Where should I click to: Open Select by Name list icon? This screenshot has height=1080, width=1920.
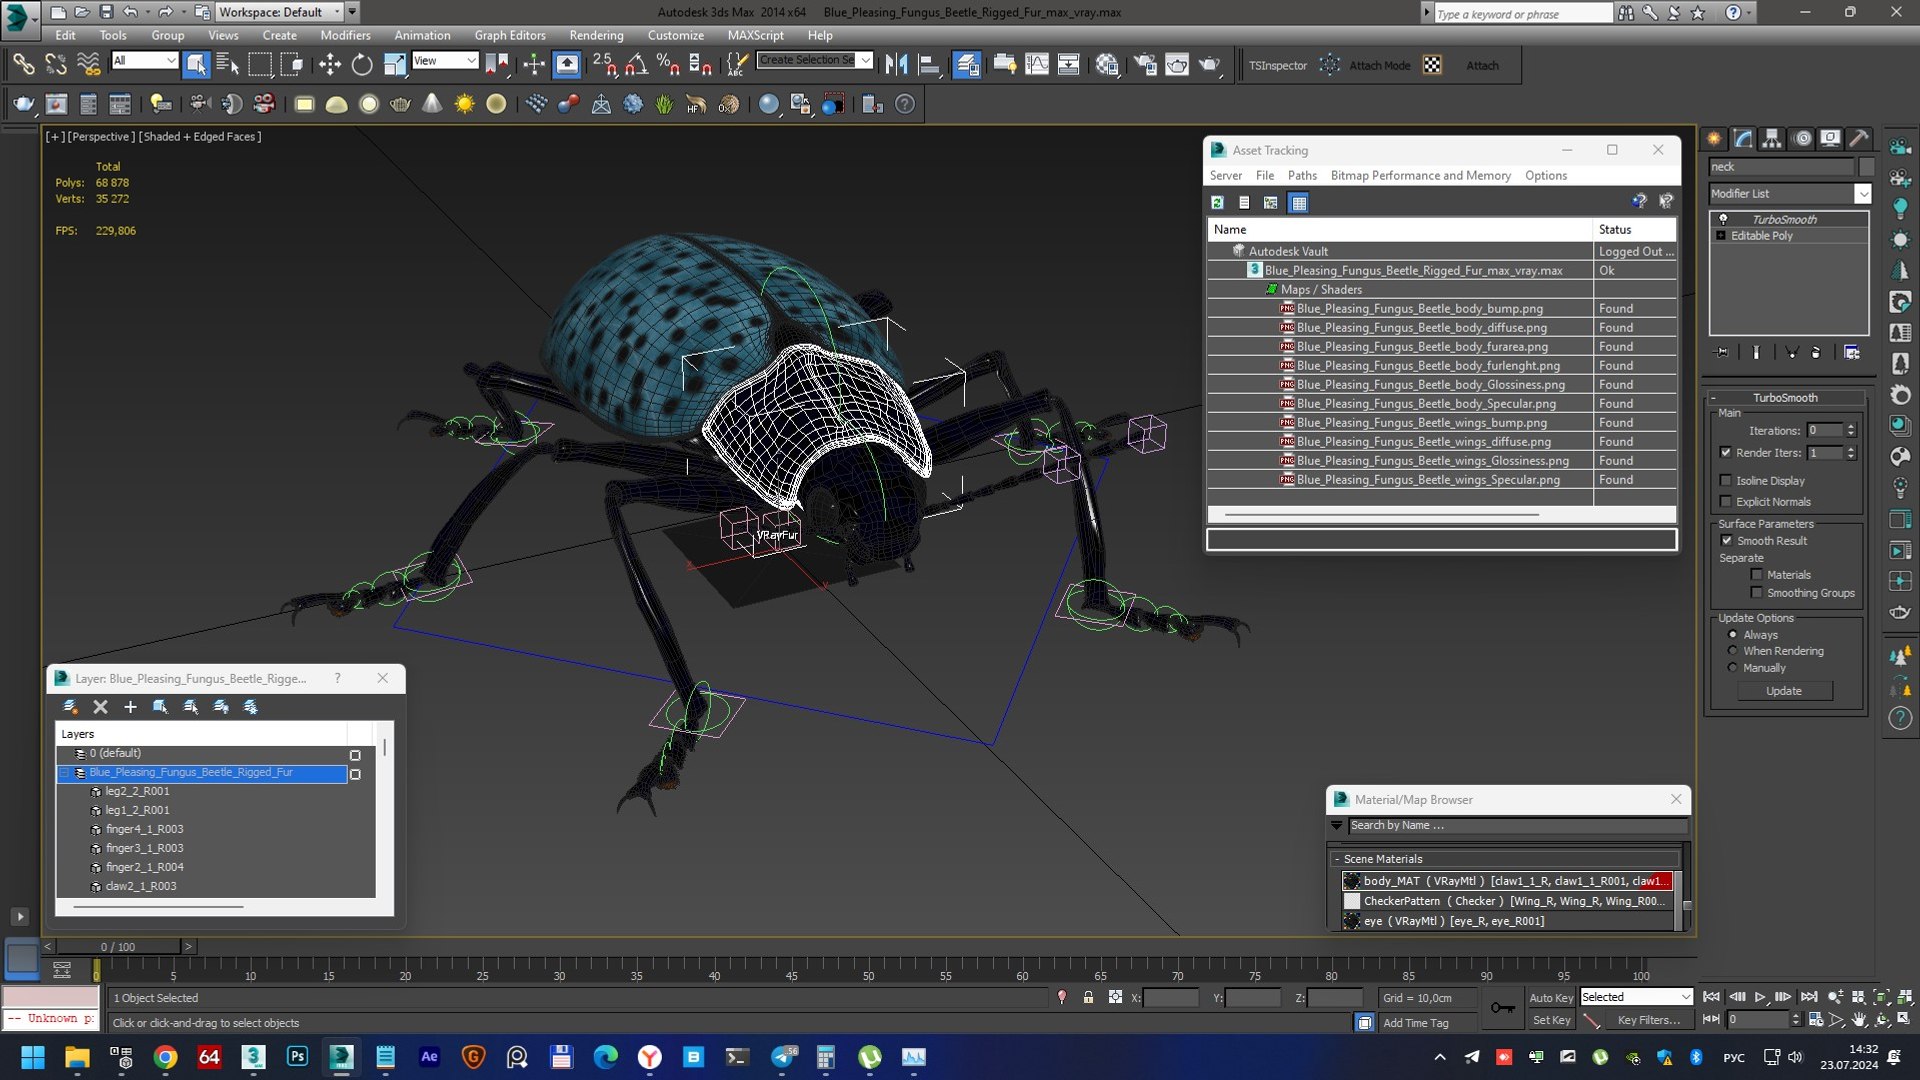228,65
